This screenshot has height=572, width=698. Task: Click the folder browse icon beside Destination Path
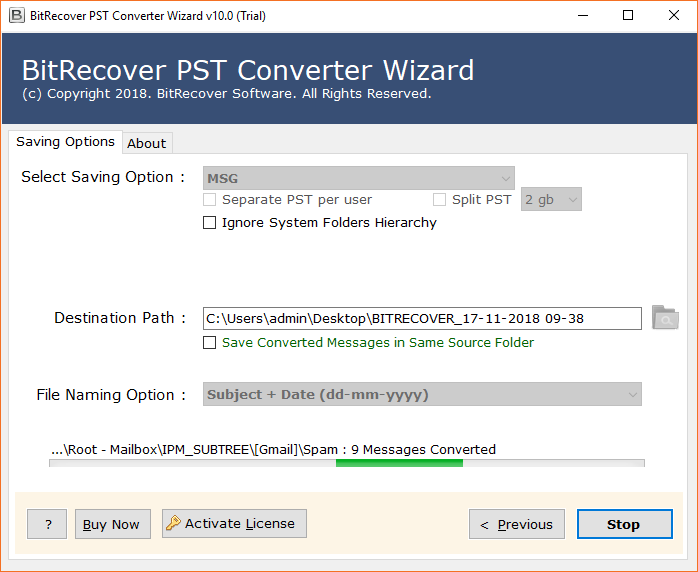tap(665, 318)
